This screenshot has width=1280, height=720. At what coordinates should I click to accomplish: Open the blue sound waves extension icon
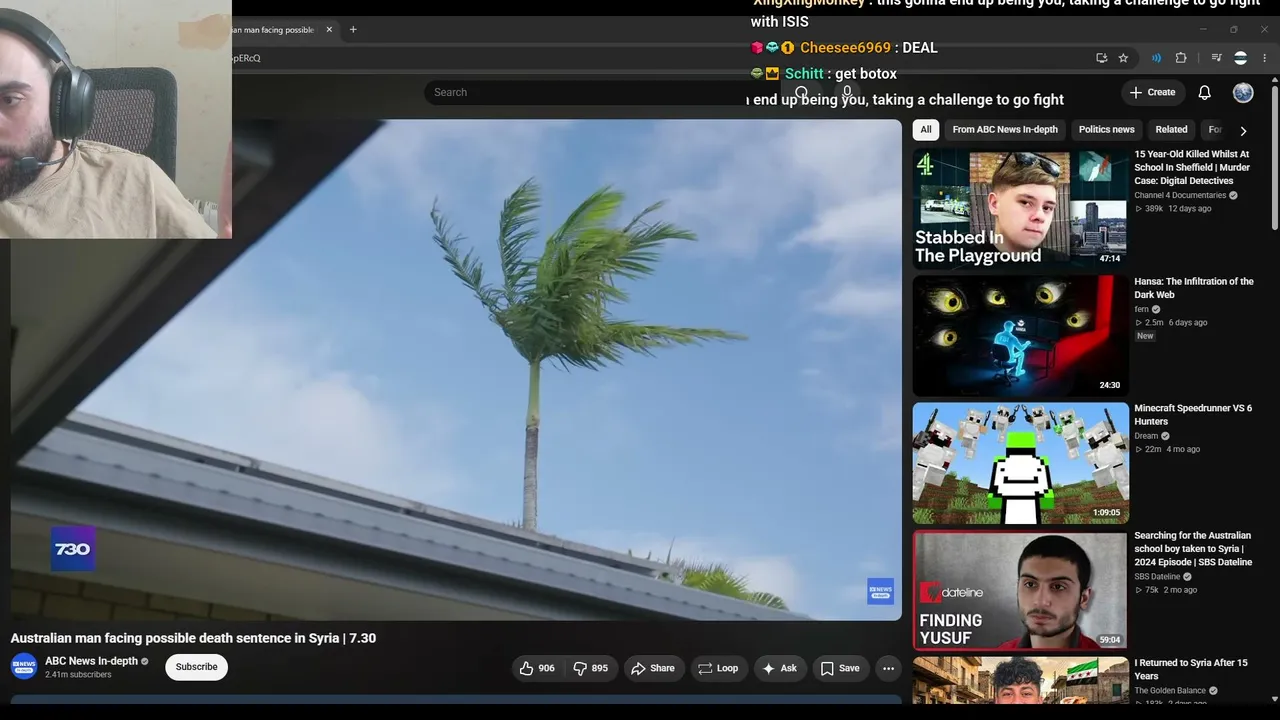point(1156,58)
